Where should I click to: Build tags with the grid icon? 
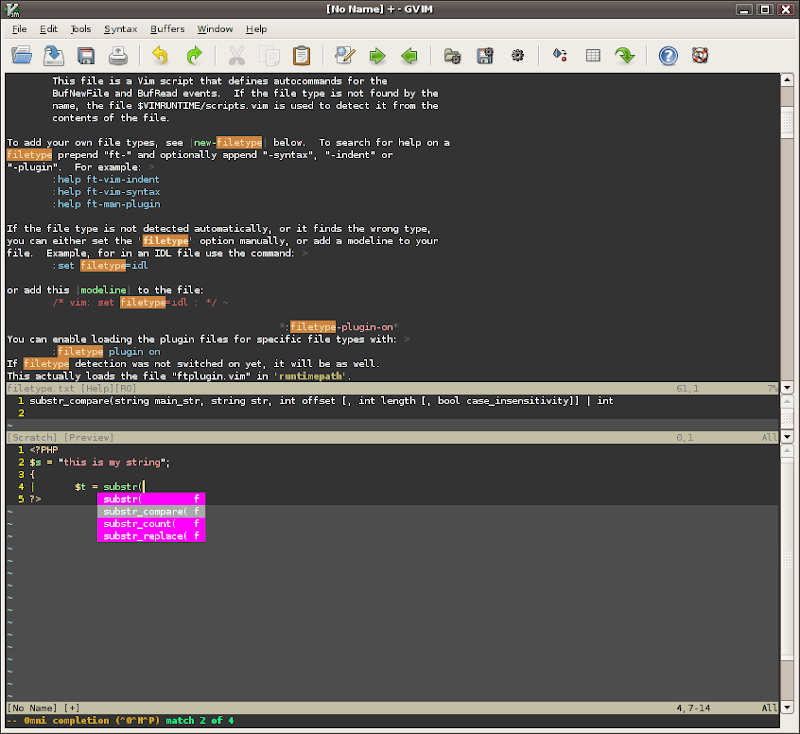593,55
